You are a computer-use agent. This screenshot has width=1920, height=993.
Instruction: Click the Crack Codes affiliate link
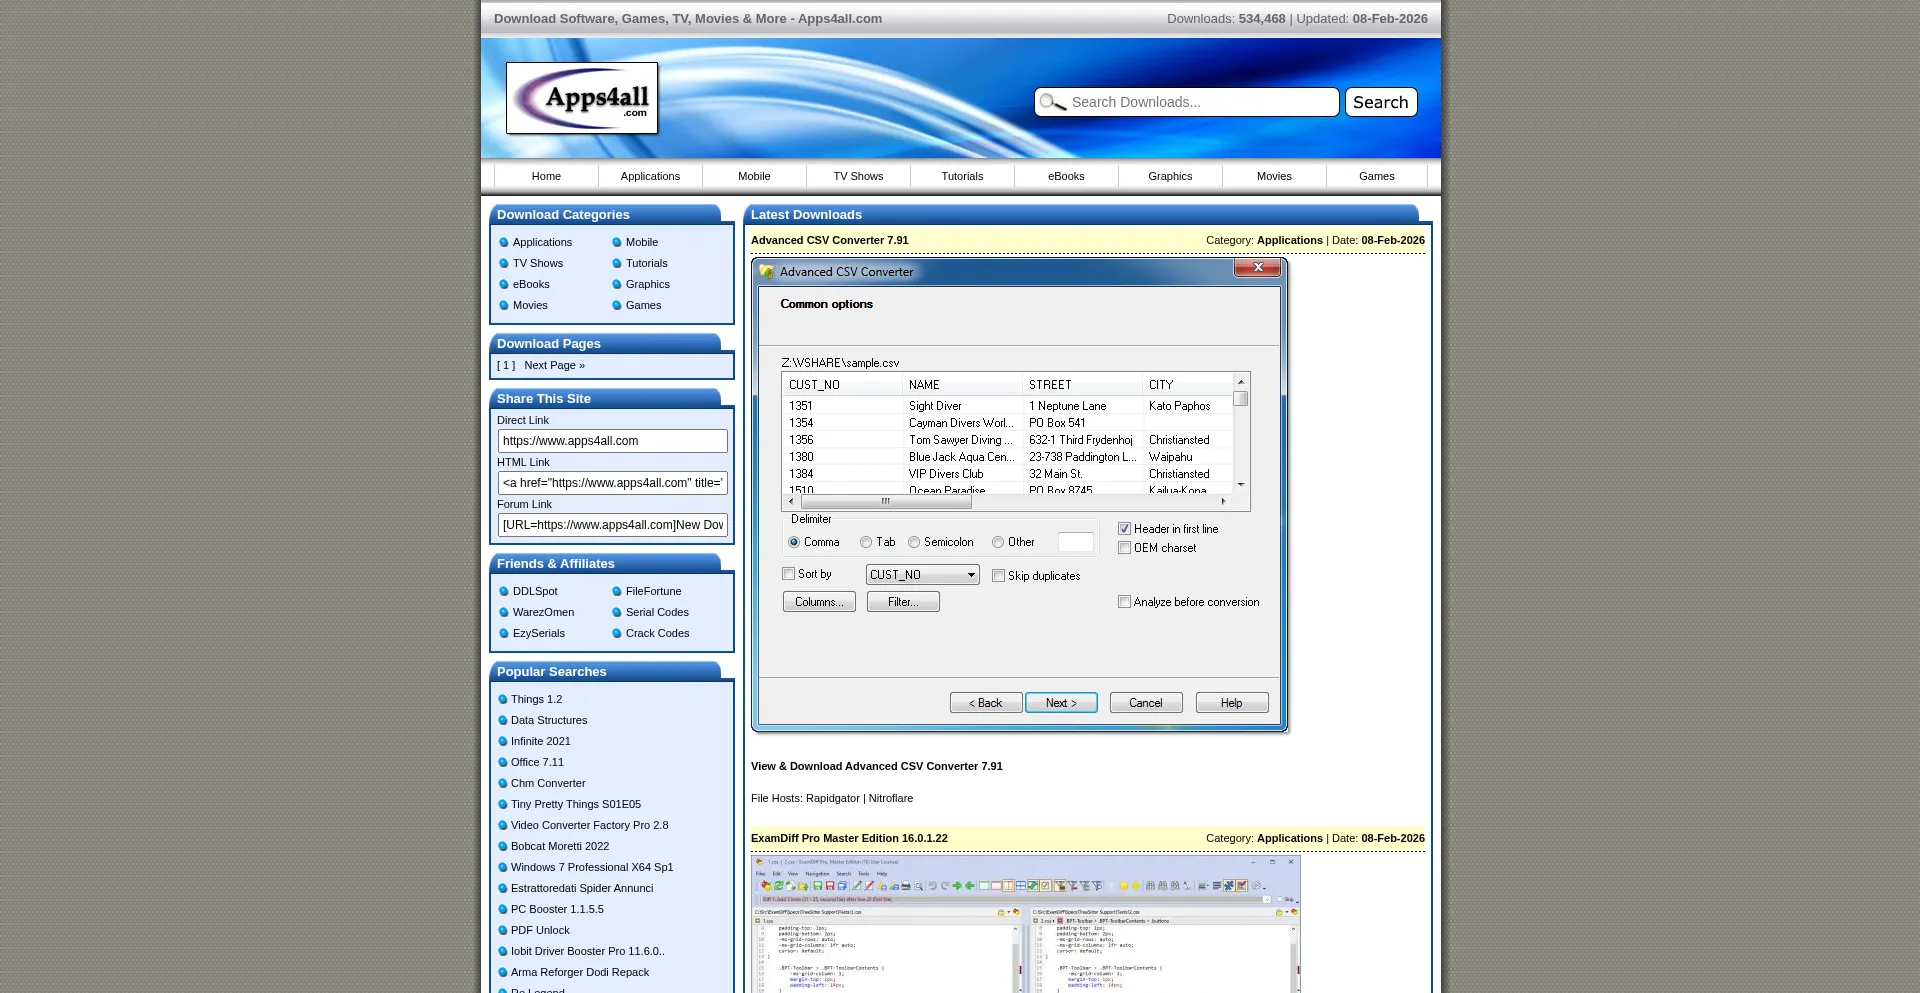coord(657,633)
